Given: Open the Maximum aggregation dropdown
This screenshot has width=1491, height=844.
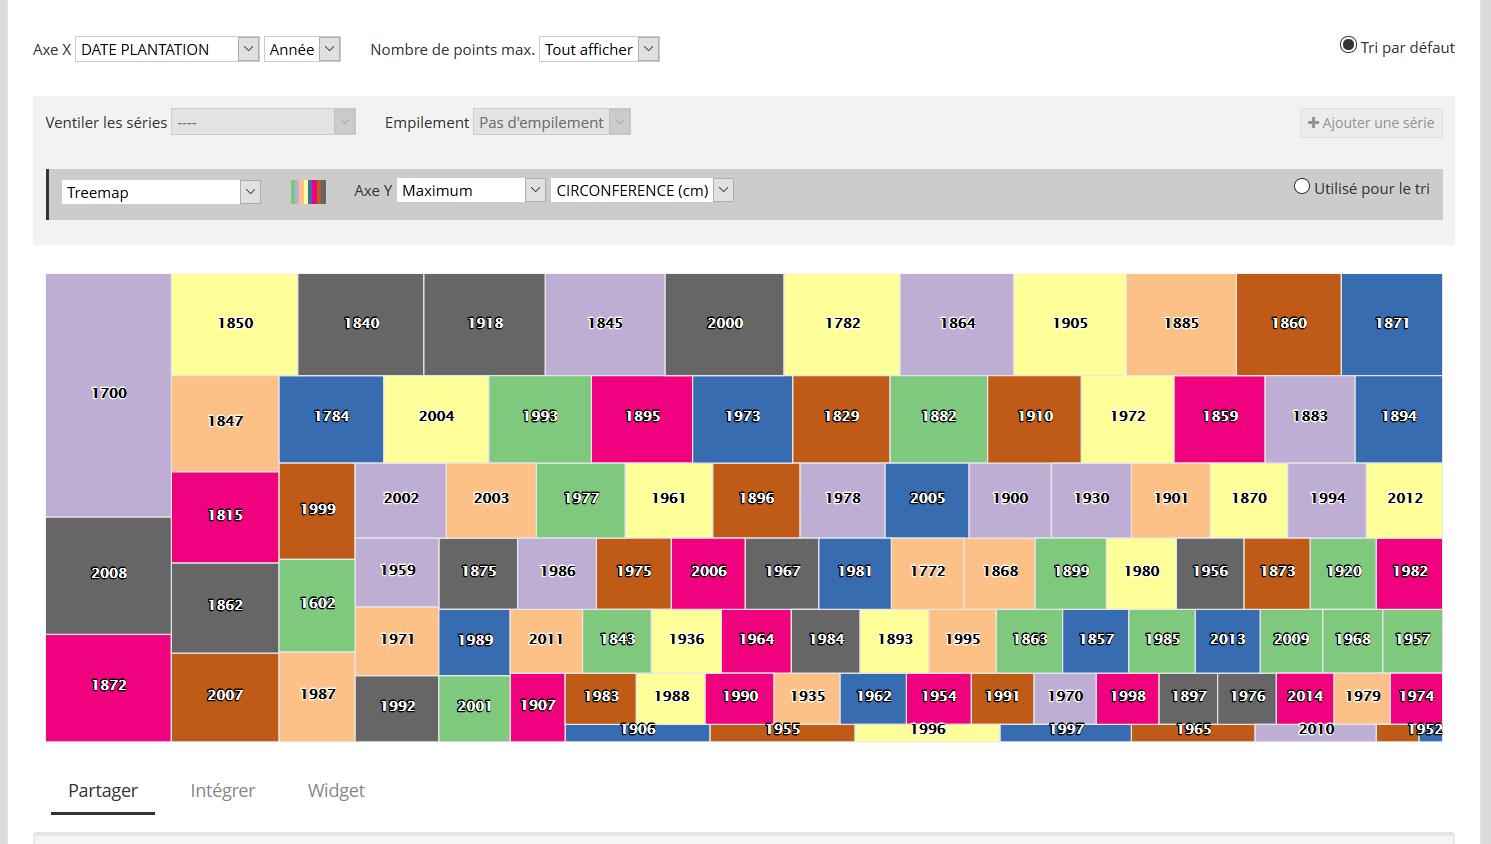Looking at the screenshot, I should tap(470, 190).
